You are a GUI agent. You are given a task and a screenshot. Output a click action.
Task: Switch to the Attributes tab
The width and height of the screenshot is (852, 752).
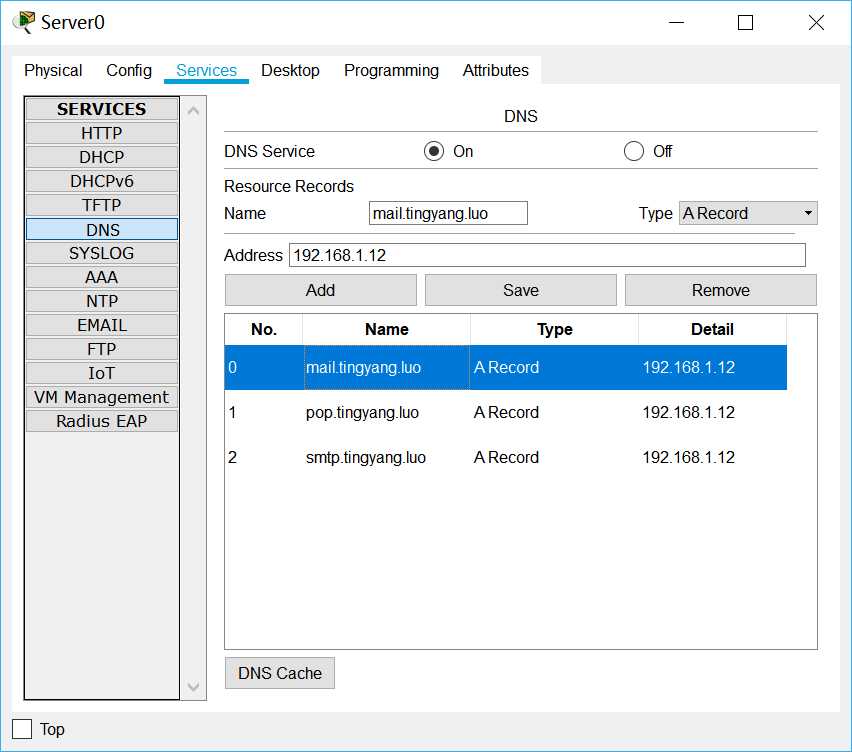click(x=496, y=70)
